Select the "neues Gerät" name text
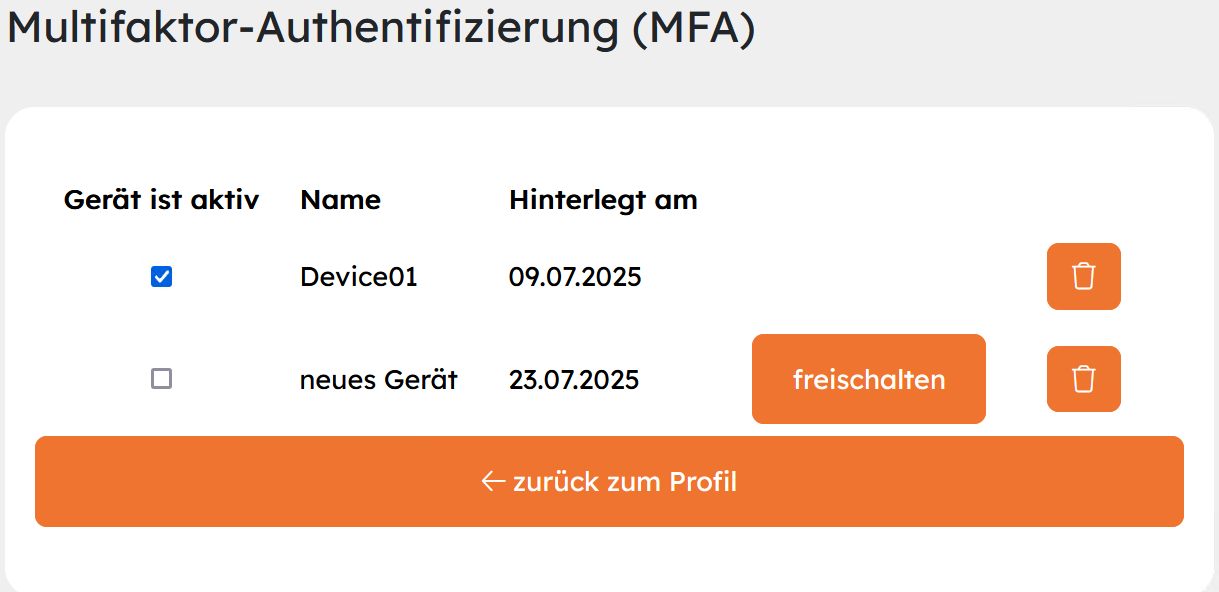This screenshot has width=1219, height=592. (378, 380)
